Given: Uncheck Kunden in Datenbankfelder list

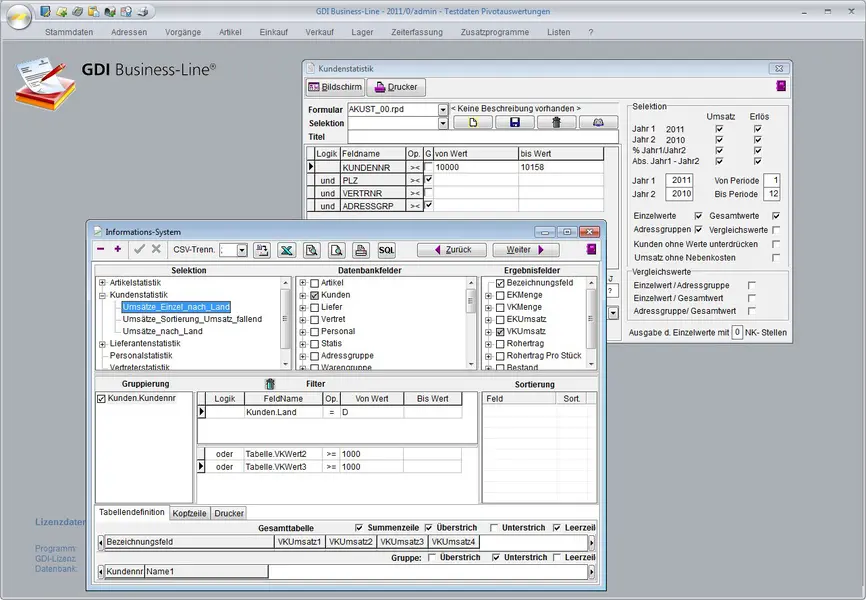Looking at the screenshot, I should (x=315, y=296).
